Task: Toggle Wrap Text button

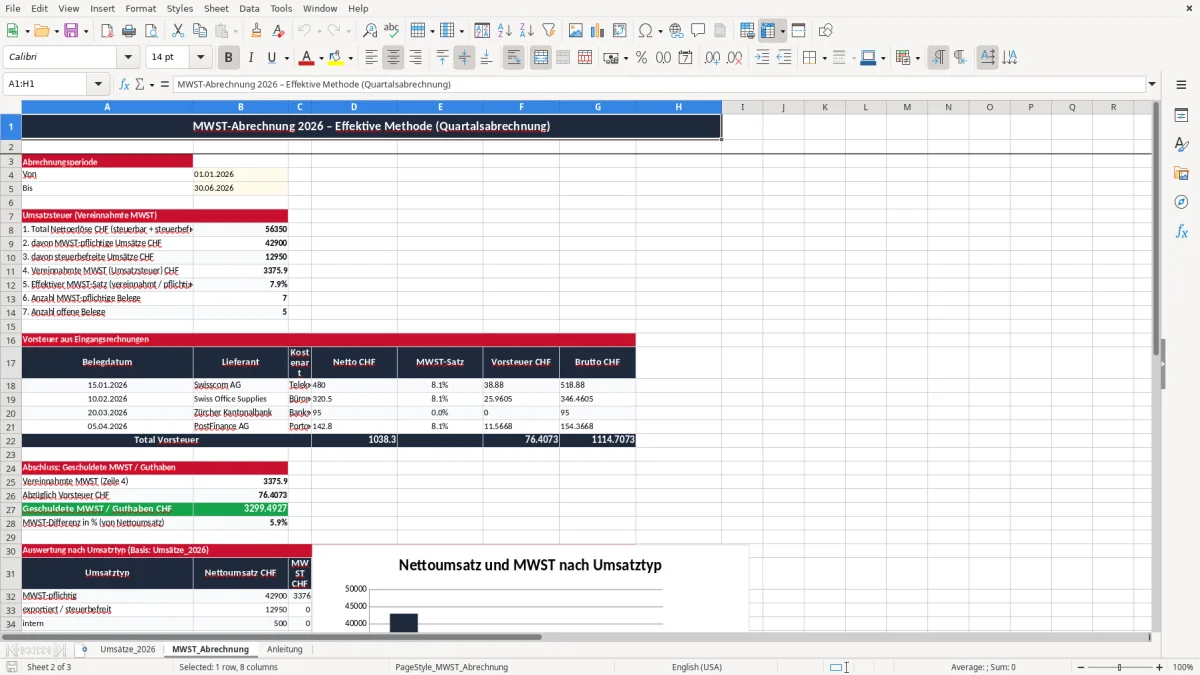Action: [514, 58]
